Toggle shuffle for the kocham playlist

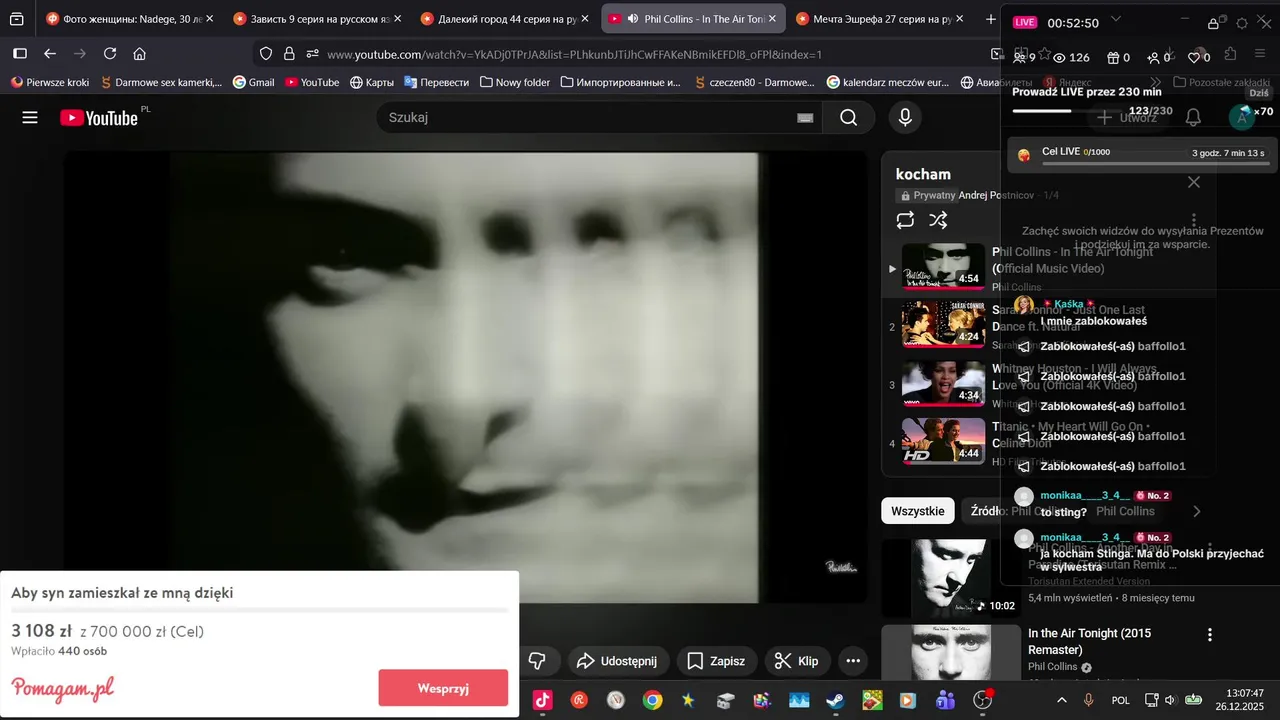[938, 220]
